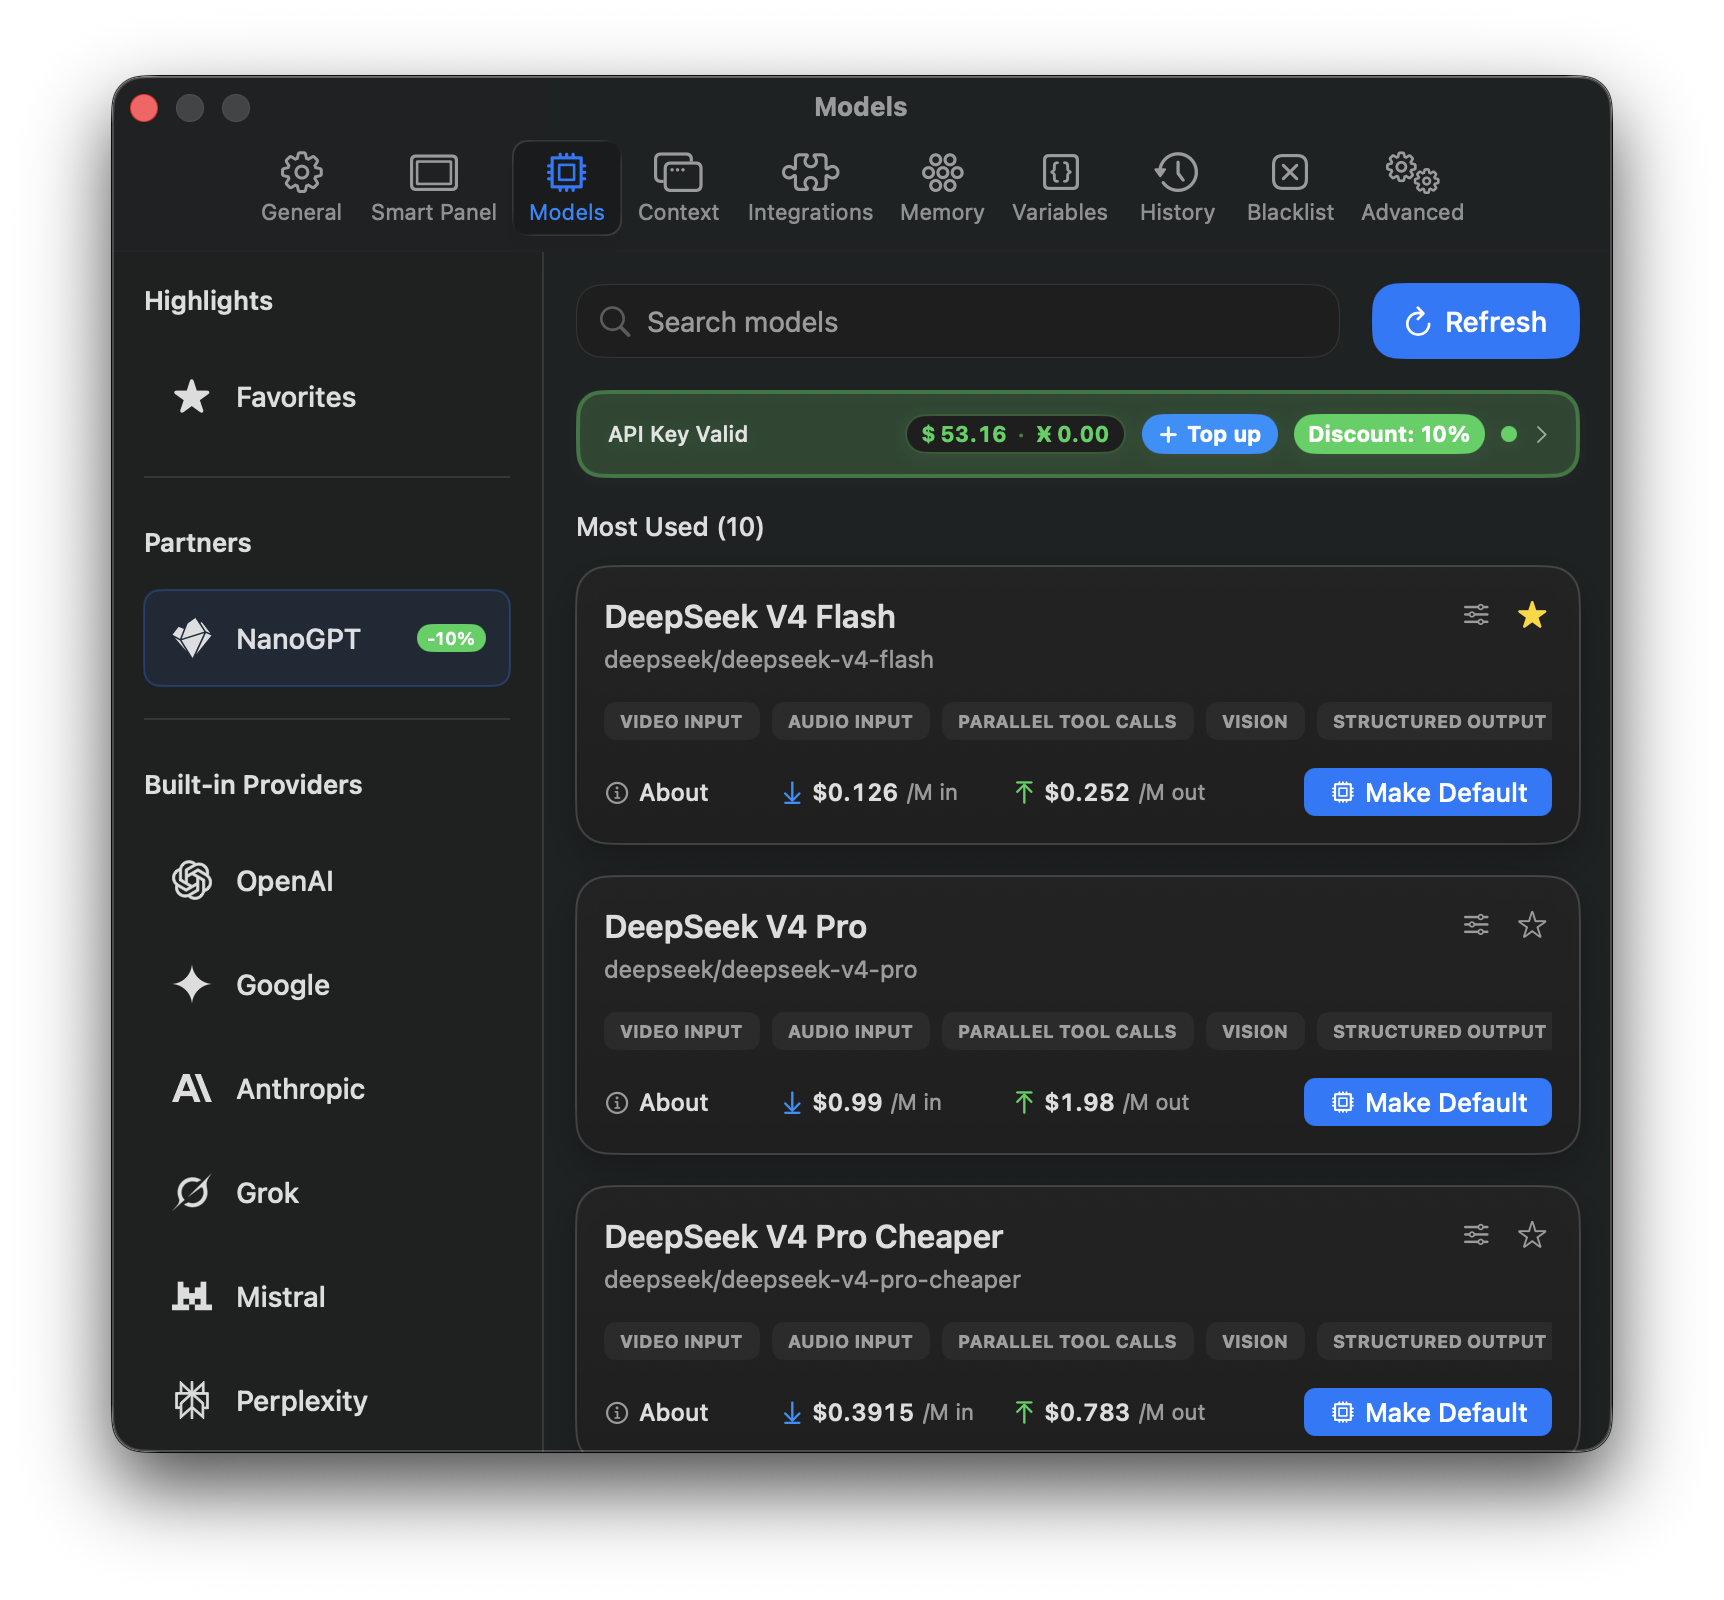Open the History tab
The image size is (1724, 1600).
click(x=1177, y=188)
